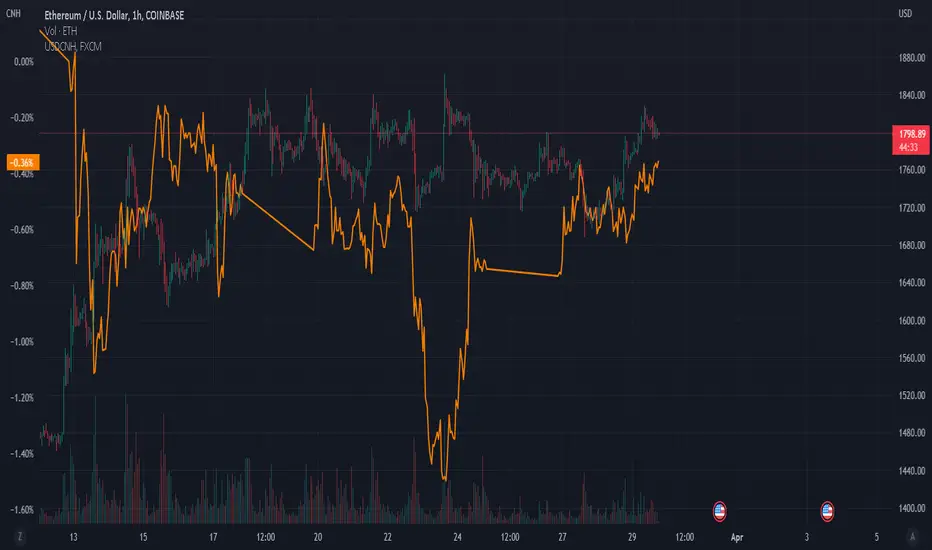Image resolution: width=932 pixels, height=550 pixels.
Task: Click the 1520.00 price axis label
Action: [912, 395]
